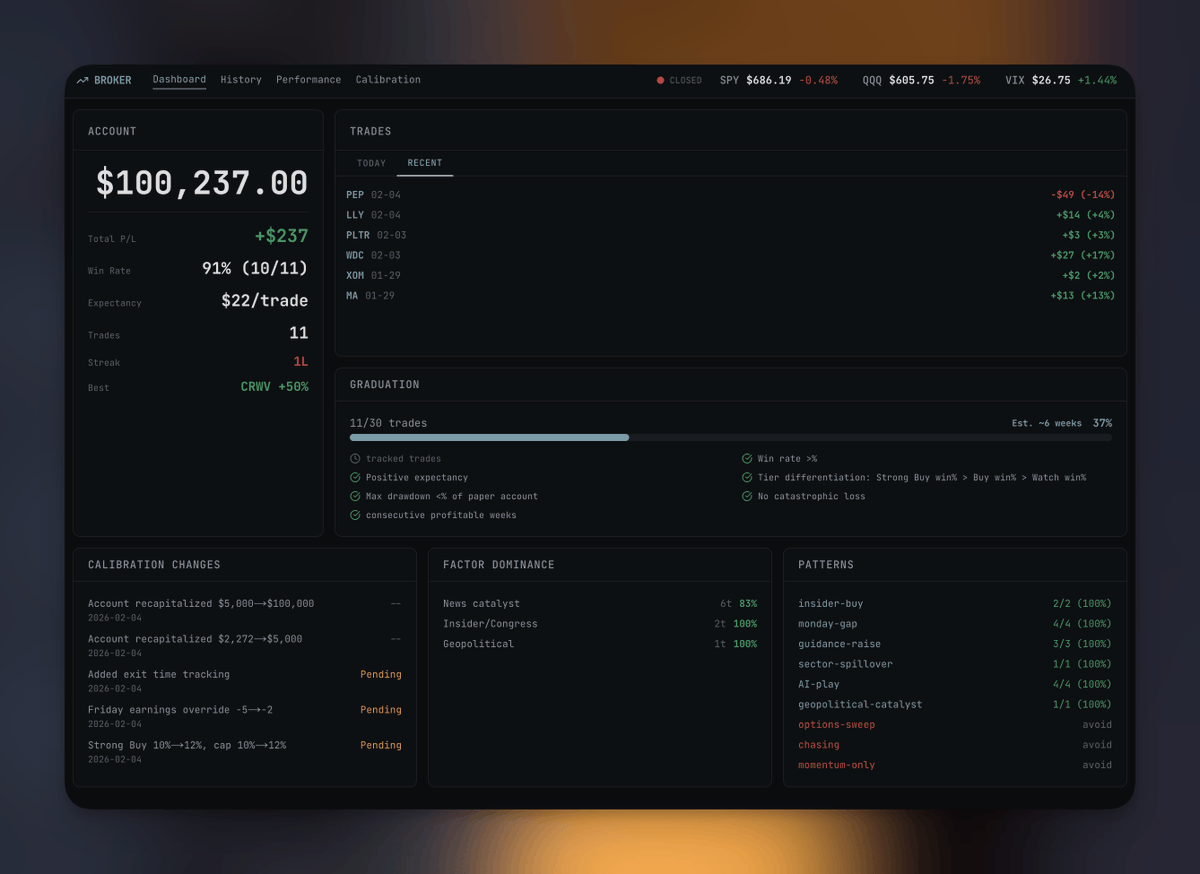Image resolution: width=1200 pixels, height=874 pixels.
Task: Select the PEP 02-04 trade row
Action: point(730,195)
